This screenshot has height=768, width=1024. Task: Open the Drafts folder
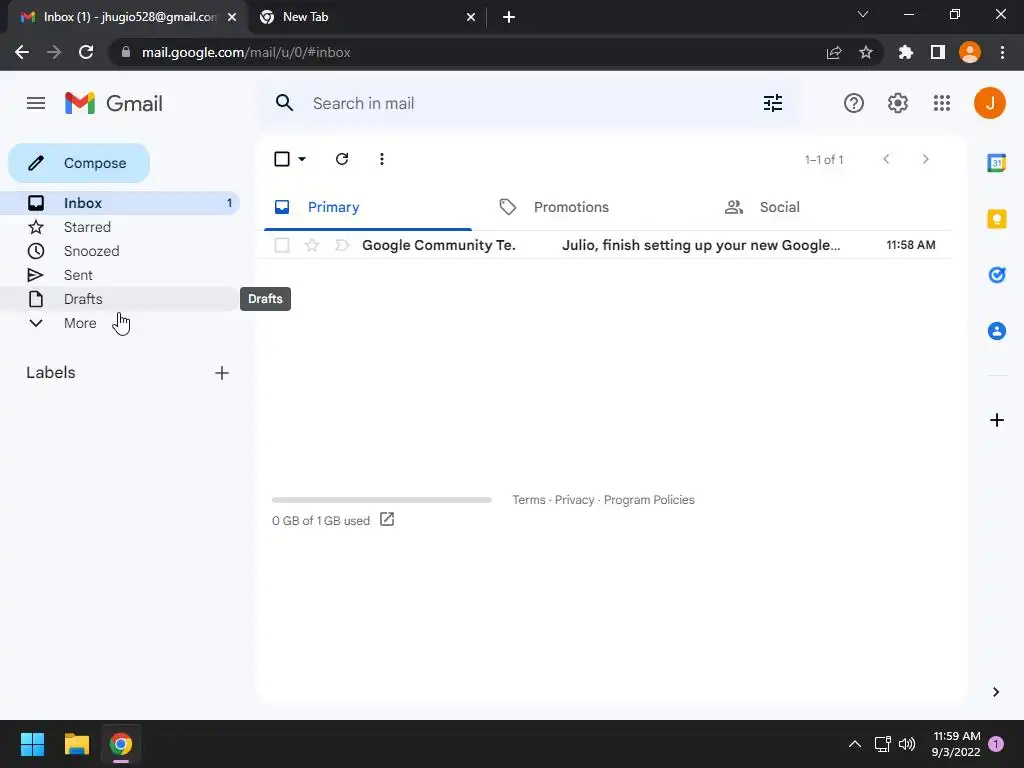pos(120,299)
